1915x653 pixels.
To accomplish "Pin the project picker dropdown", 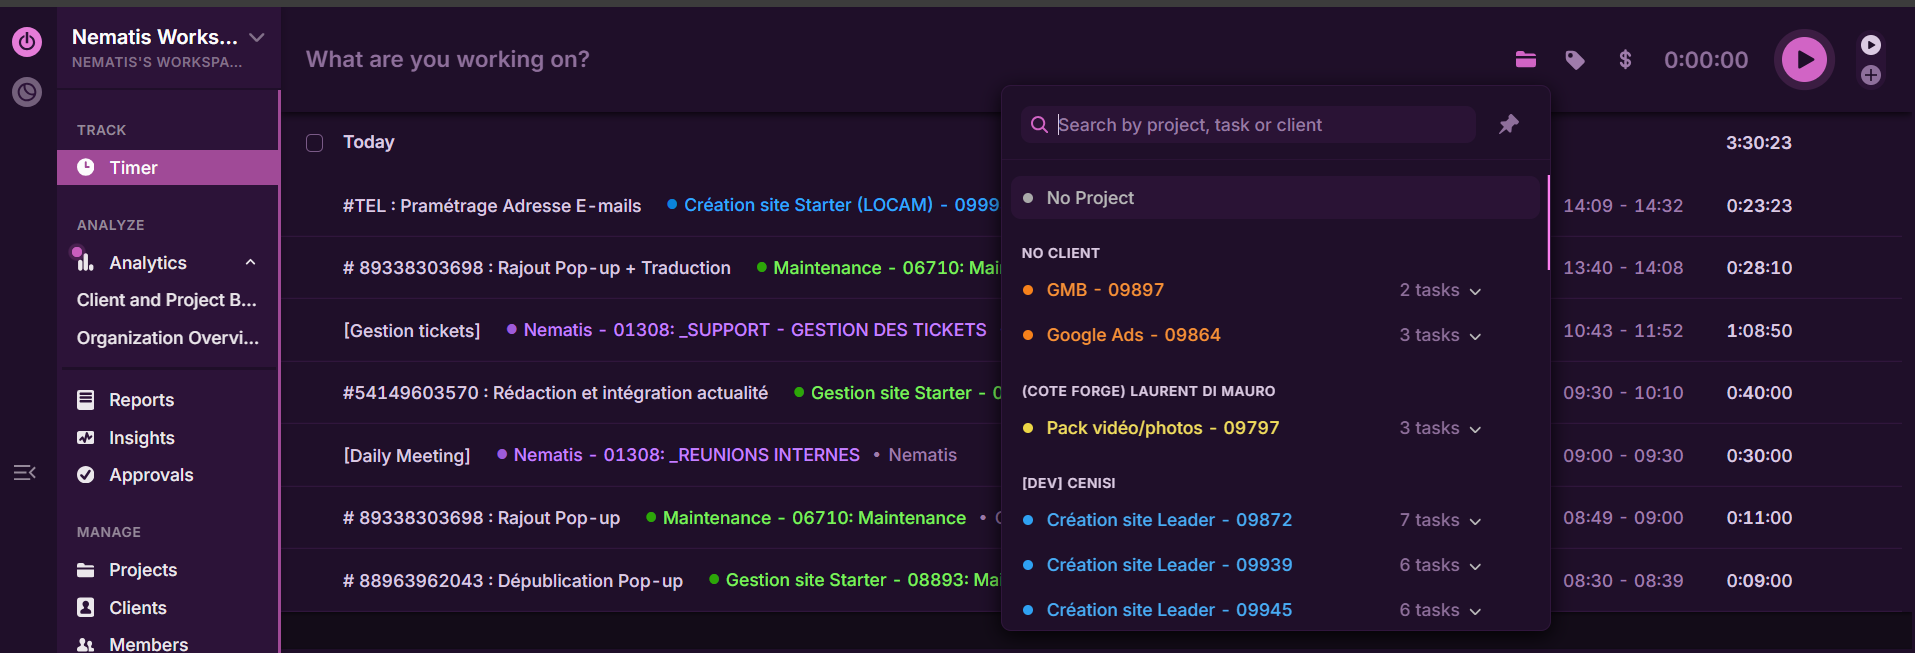I will [x=1508, y=124].
